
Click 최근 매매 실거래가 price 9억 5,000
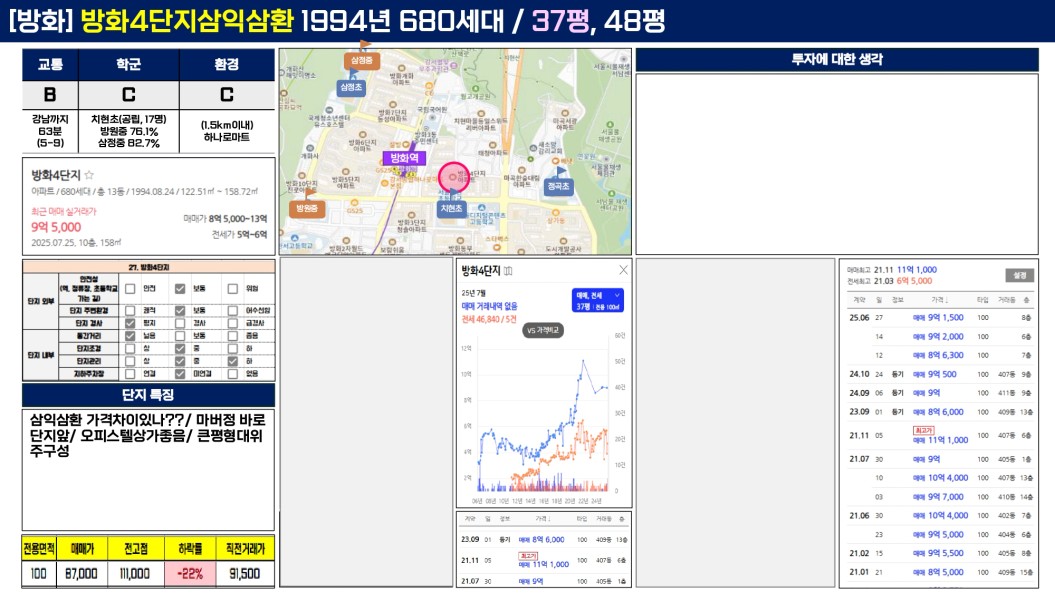(56, 228)
